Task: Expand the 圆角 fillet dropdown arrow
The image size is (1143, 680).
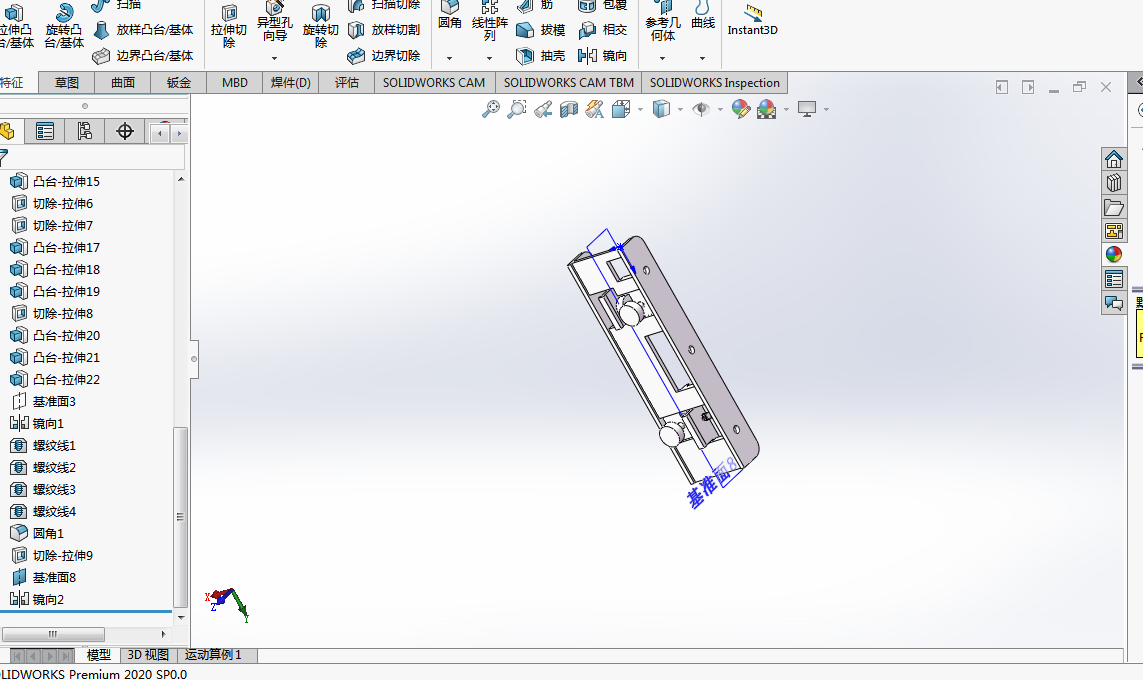Action: point(449,58)
